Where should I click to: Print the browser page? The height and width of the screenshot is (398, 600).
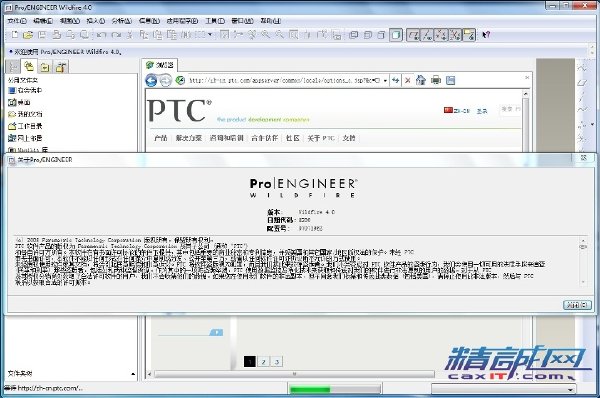435,80
